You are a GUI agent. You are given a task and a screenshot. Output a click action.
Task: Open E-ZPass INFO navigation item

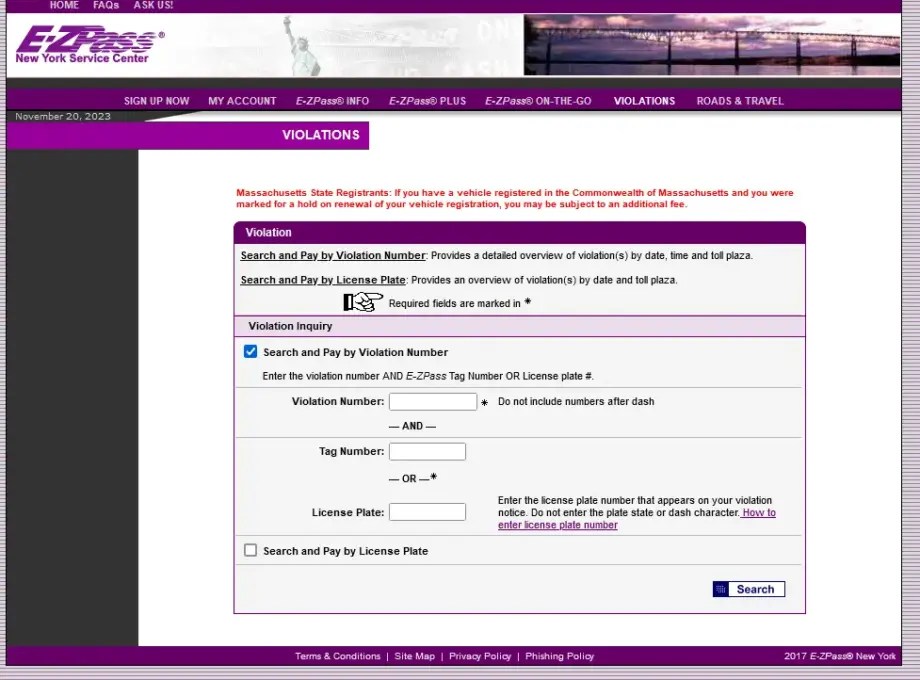pos(332,101)
